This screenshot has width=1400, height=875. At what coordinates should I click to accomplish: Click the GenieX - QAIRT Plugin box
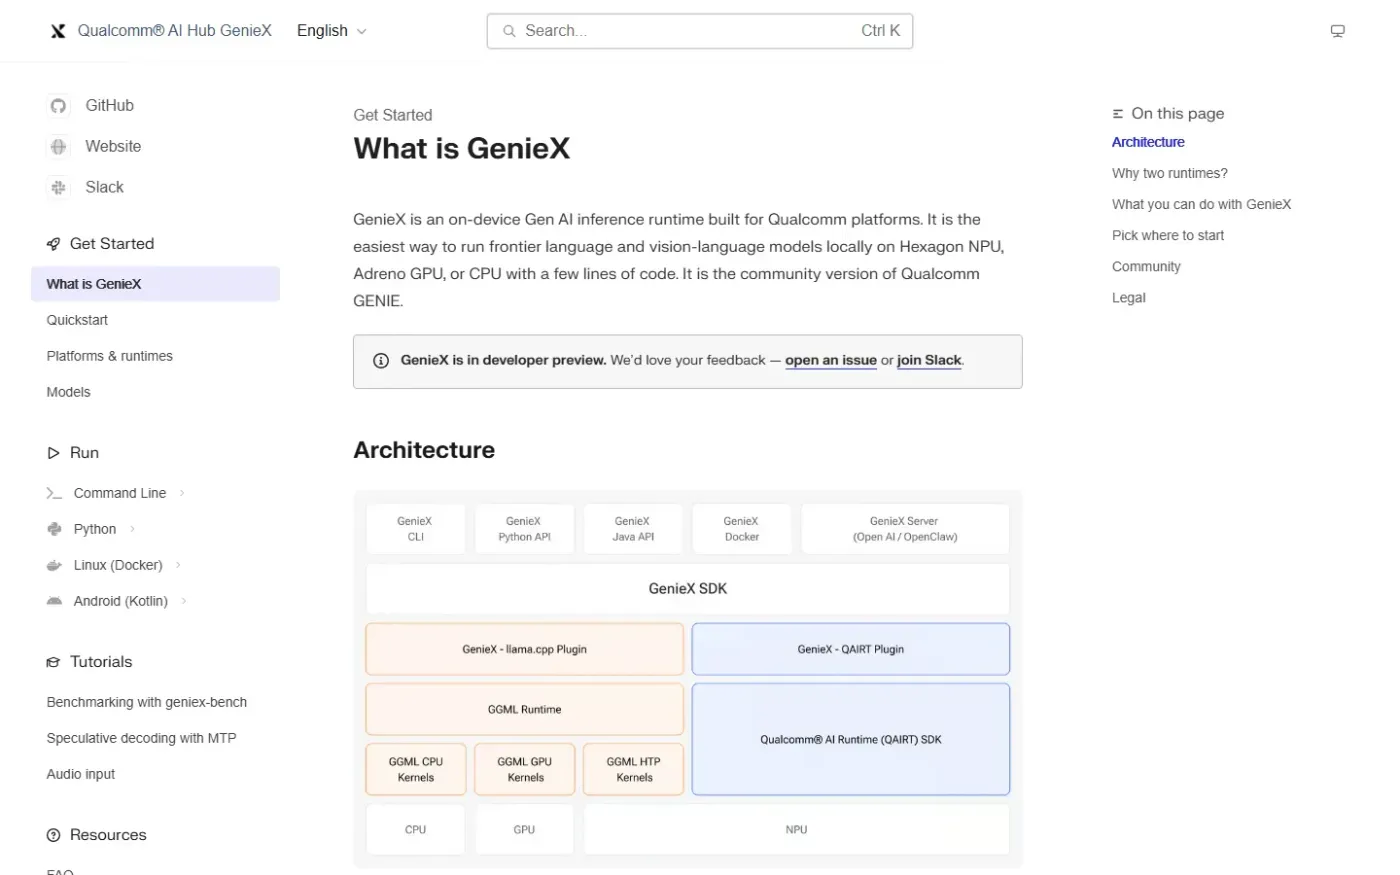coord(851,649)
